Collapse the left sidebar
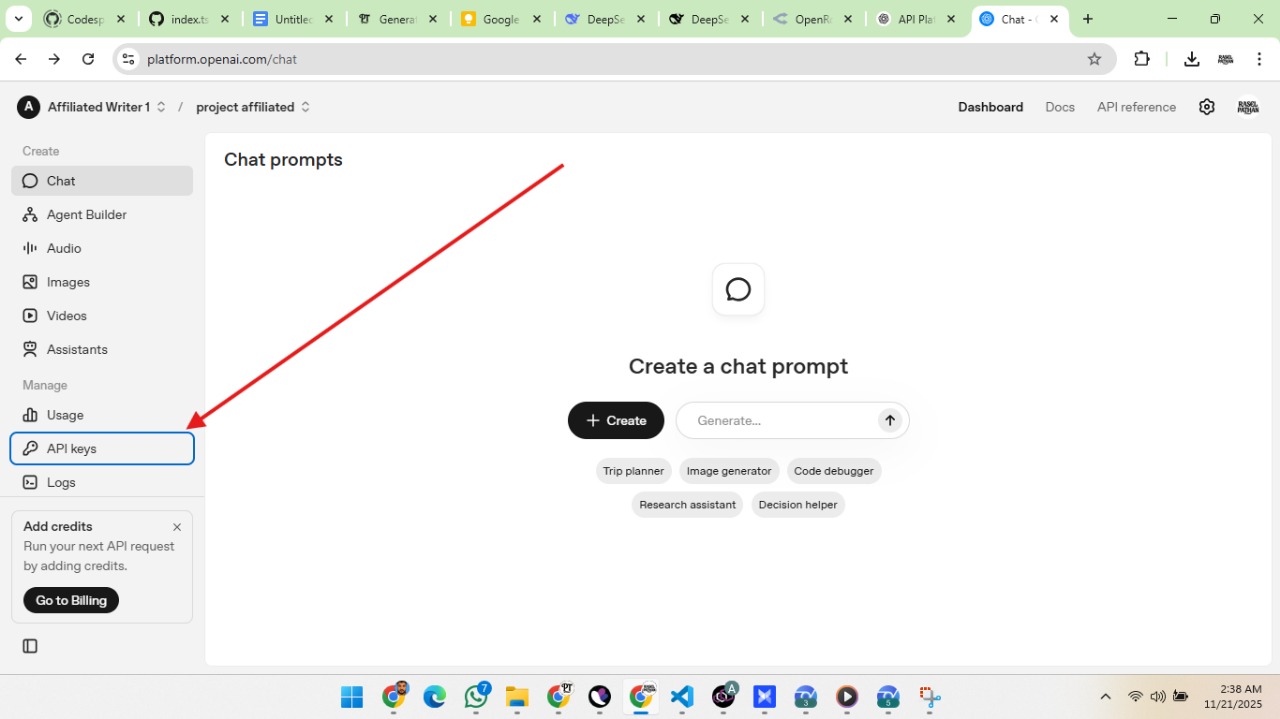Screen dimensions: 1280x719 pyautogui.click(x=29, y=645)
